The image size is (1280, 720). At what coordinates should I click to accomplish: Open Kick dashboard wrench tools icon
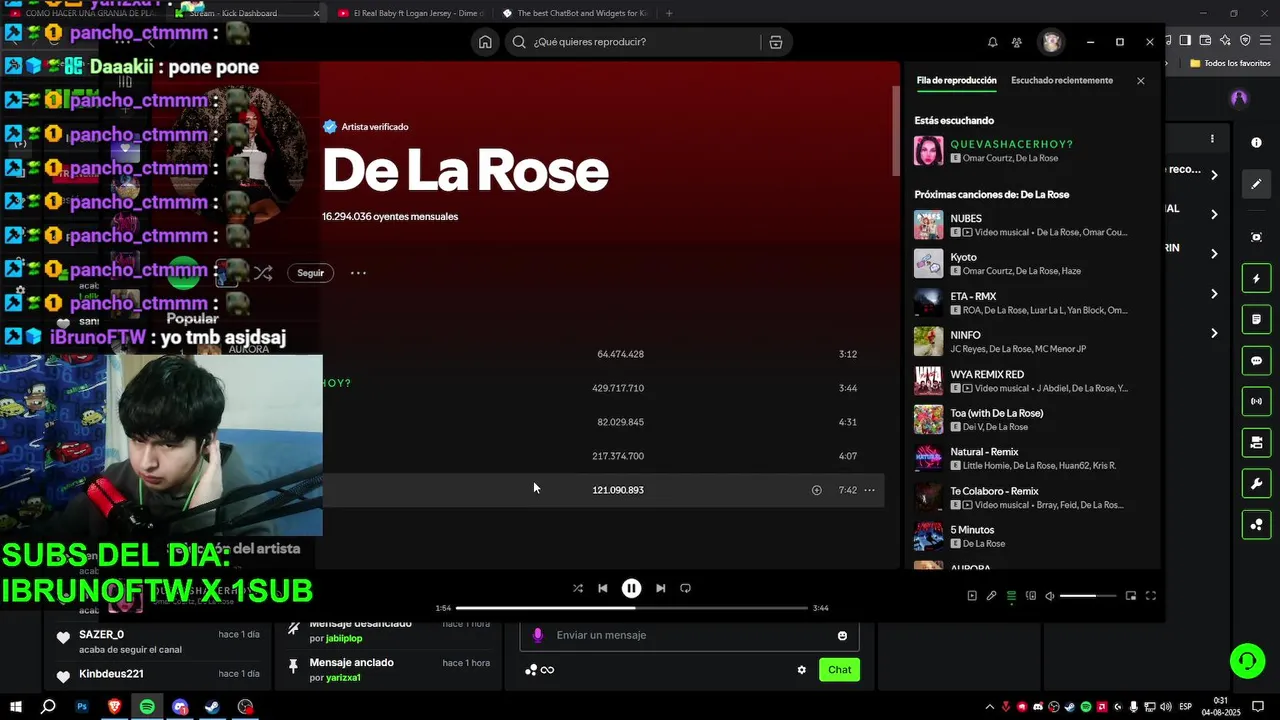(1256, 484)
